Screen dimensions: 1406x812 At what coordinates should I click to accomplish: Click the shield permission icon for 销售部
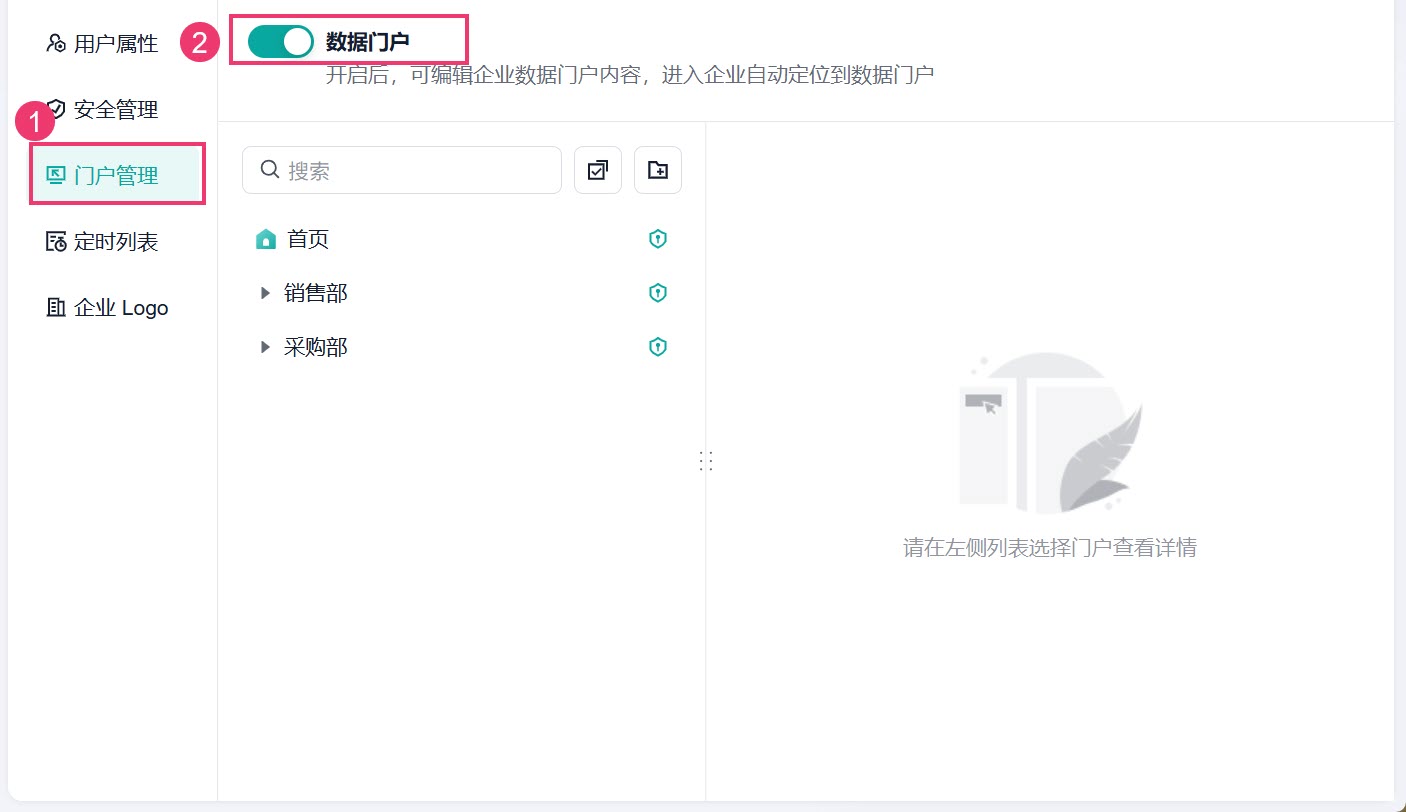(x=658, y=293)
